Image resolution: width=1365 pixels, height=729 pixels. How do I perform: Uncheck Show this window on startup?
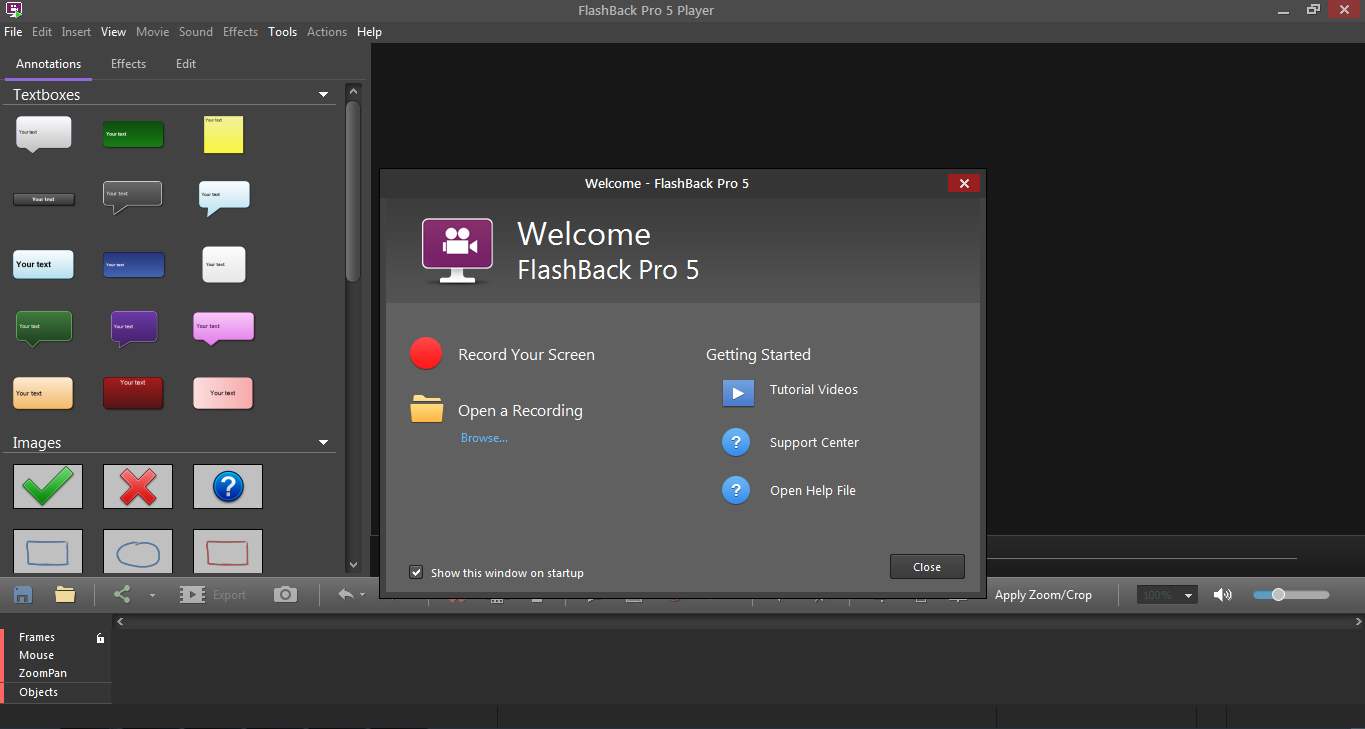point(416,572)
